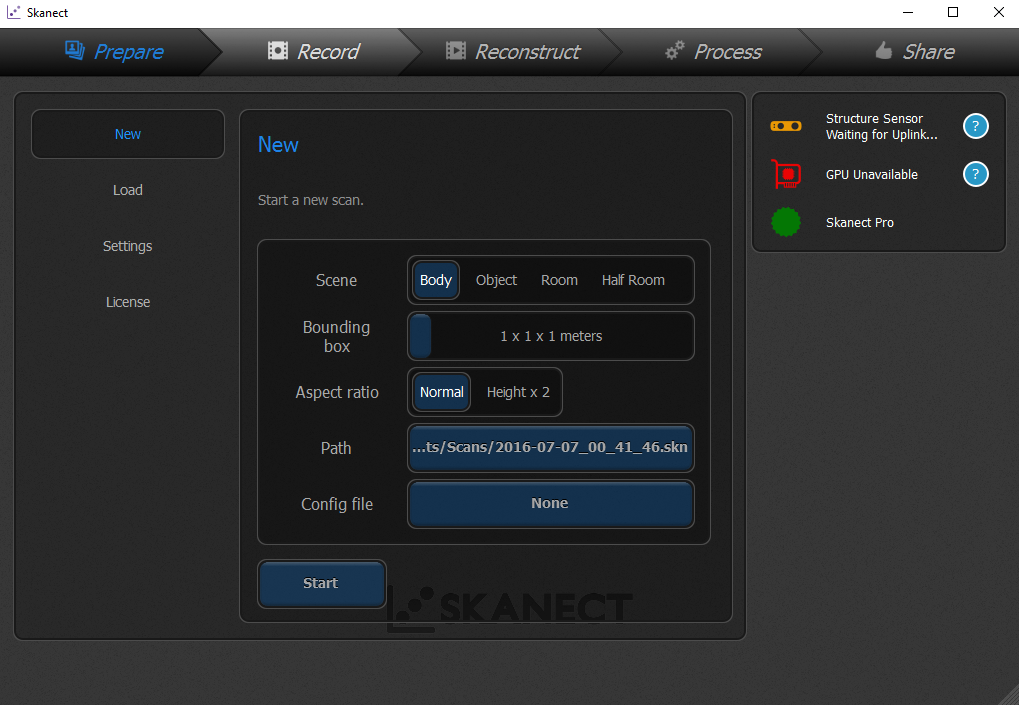1019x705 pixels.
Task: Click the Prepare stage pictures icon
Action: click(x=75, y=50)
